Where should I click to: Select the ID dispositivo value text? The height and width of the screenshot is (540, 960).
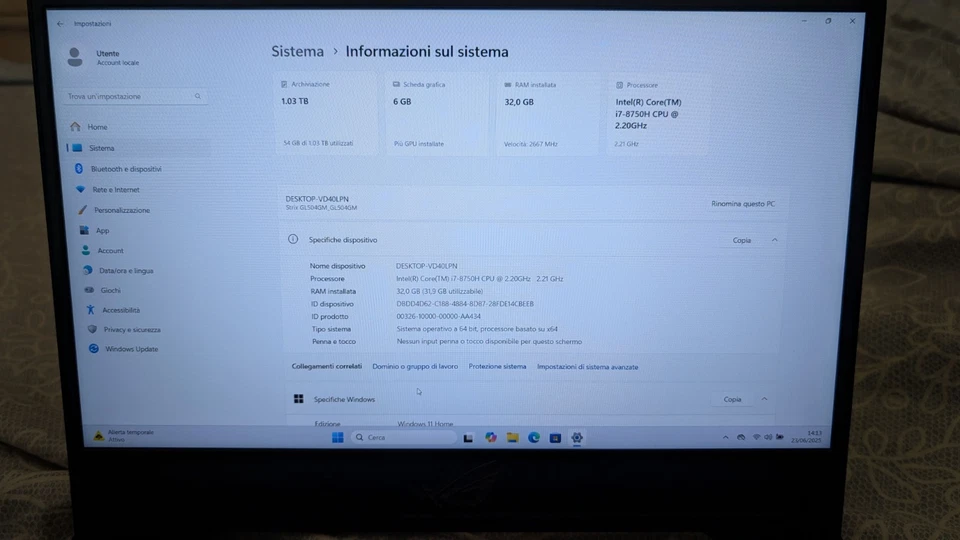[465, 304]
